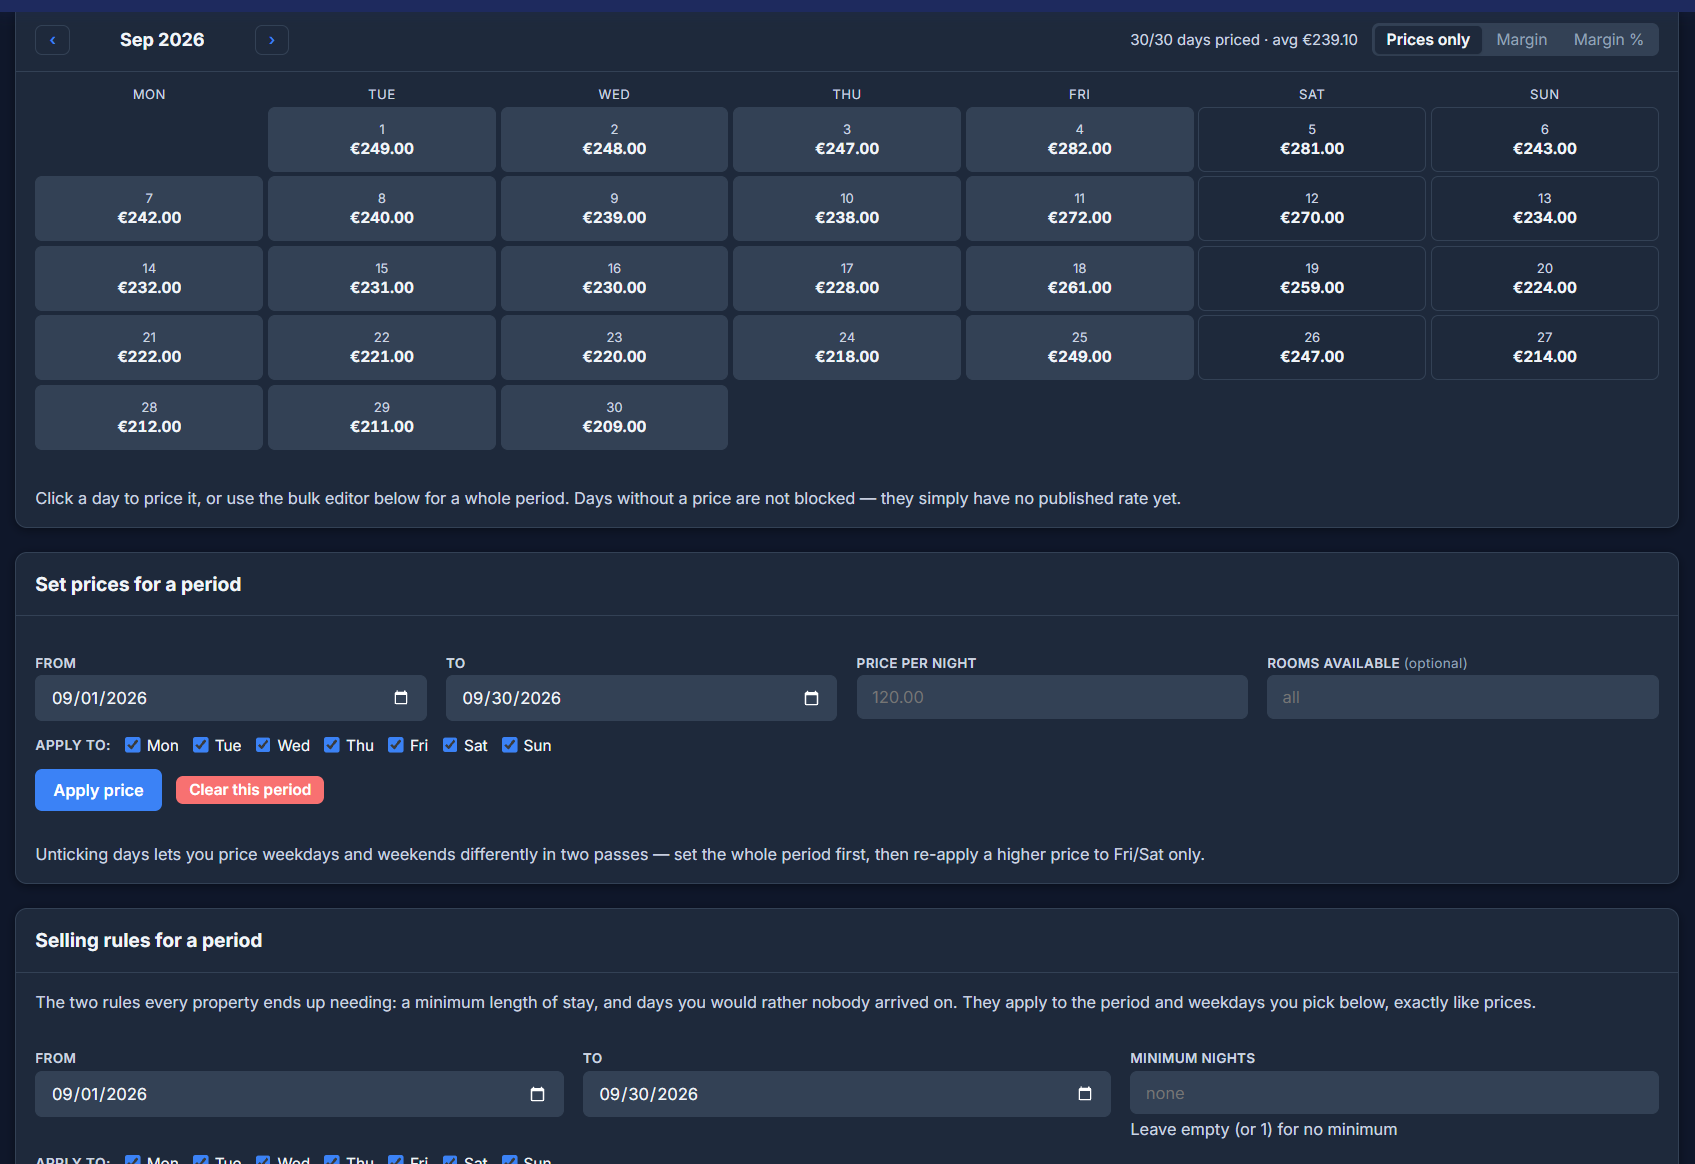Select Sep 18 priced €261.00
The image size is (1695, 1164).
click(x=1079, y=278)
